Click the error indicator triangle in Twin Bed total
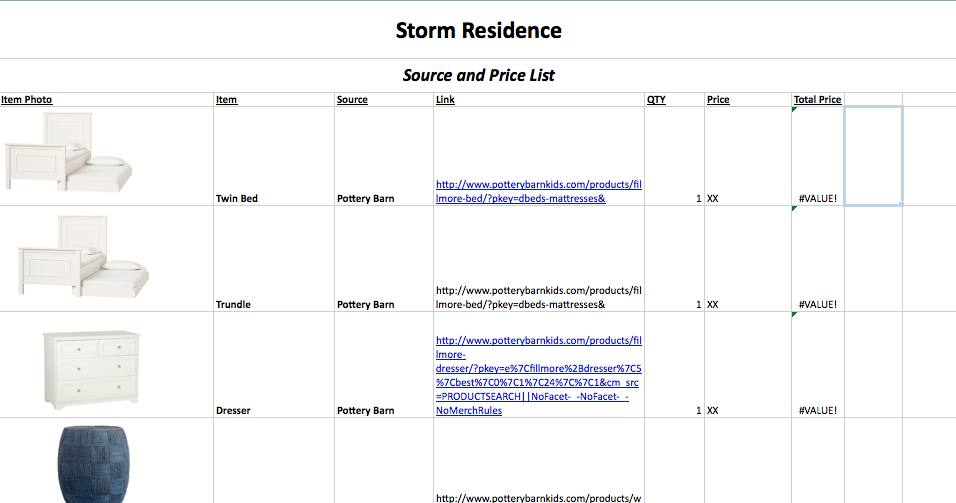The height and width of the screenshot is (503, 956). [x=794, y=110]
